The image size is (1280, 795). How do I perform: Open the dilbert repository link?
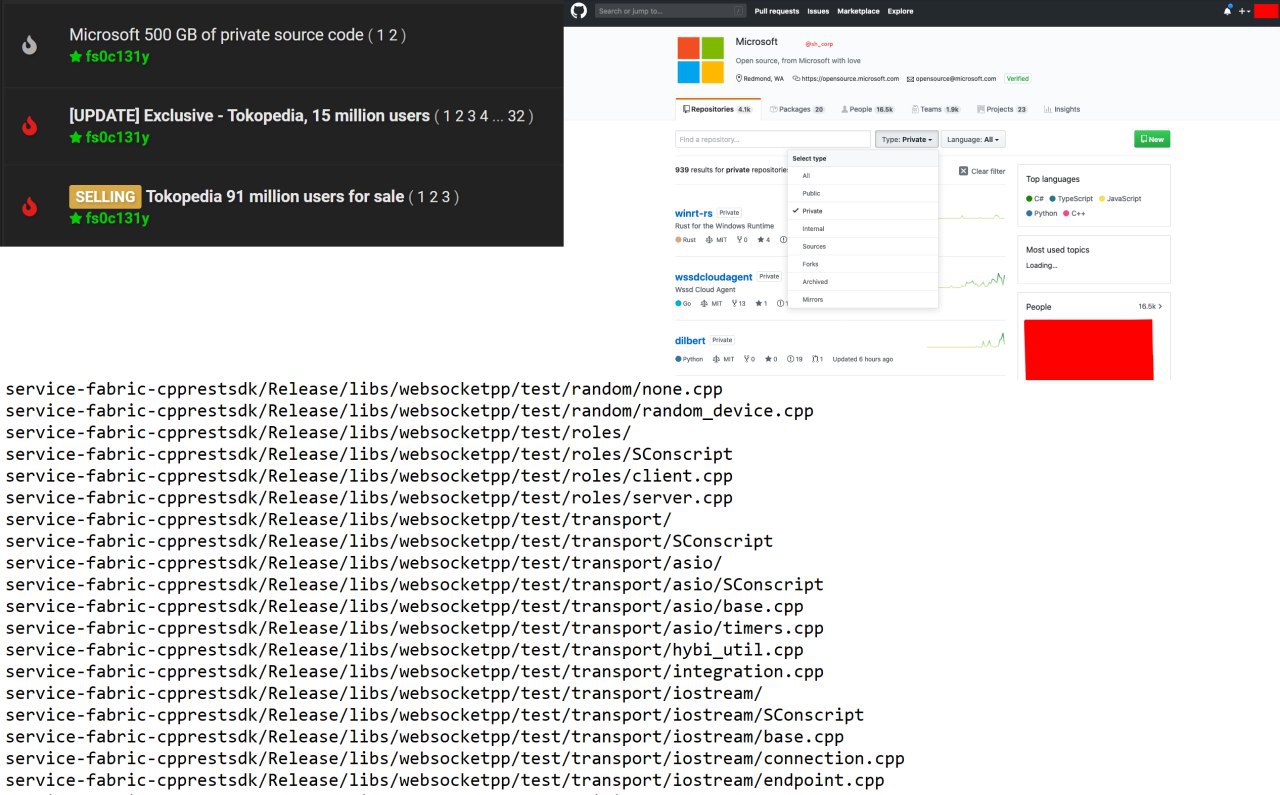pos(690,341)
